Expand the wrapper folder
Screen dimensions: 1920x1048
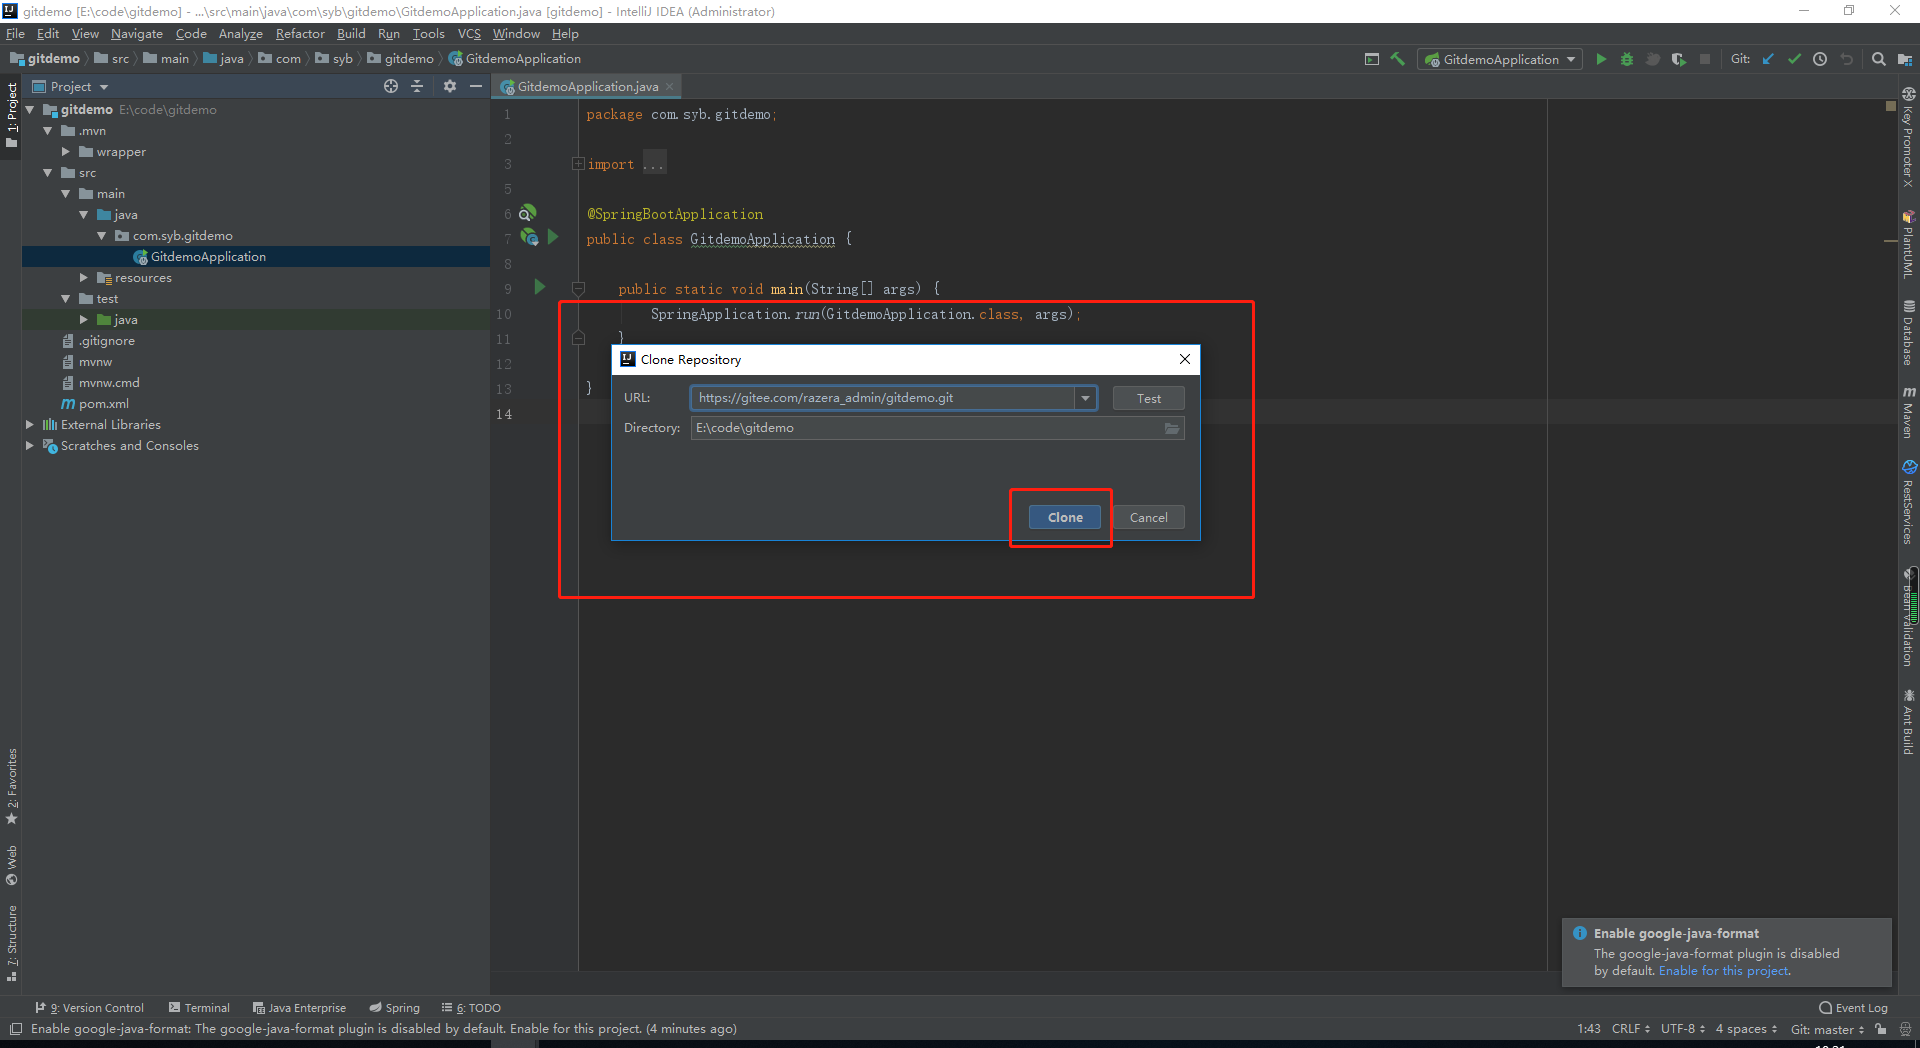[x=65, y=152]
